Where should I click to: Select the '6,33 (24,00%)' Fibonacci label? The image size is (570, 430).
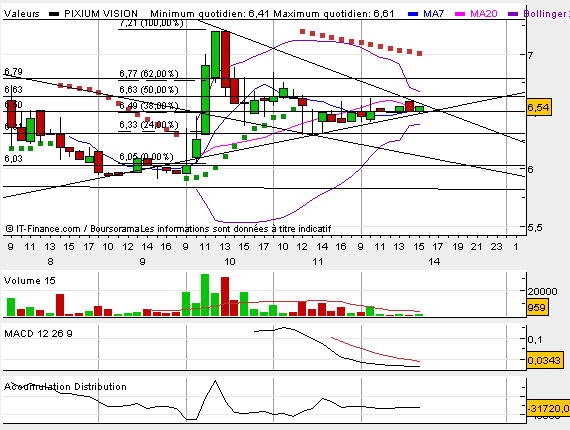149,125
